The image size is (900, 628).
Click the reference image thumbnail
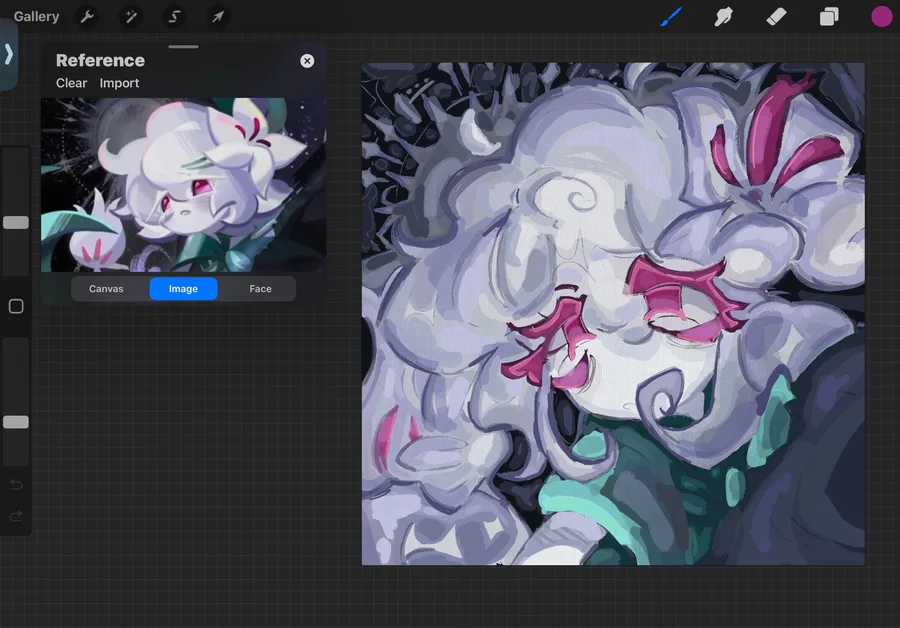click(x=184, y=184)
